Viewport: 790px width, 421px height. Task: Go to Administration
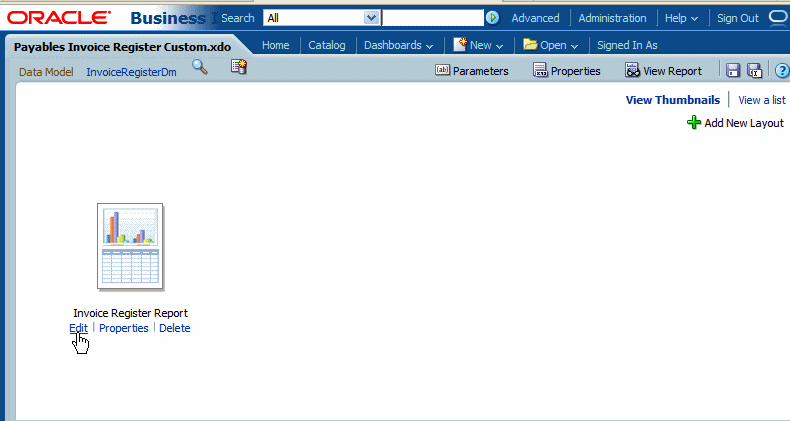(612, 18)
